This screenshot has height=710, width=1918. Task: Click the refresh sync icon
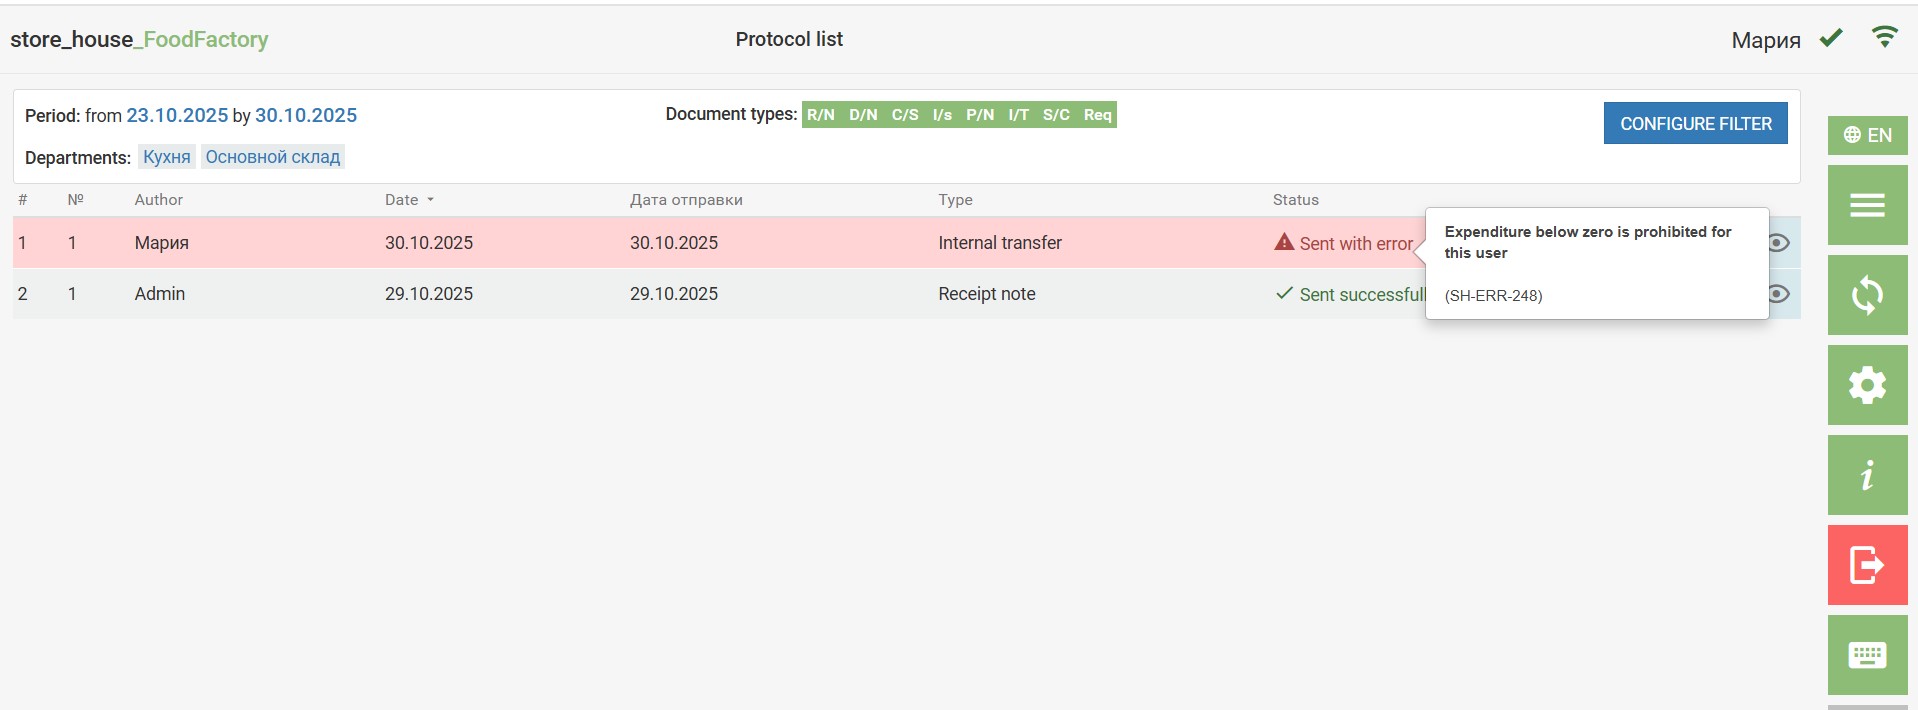coord(1866,295)
